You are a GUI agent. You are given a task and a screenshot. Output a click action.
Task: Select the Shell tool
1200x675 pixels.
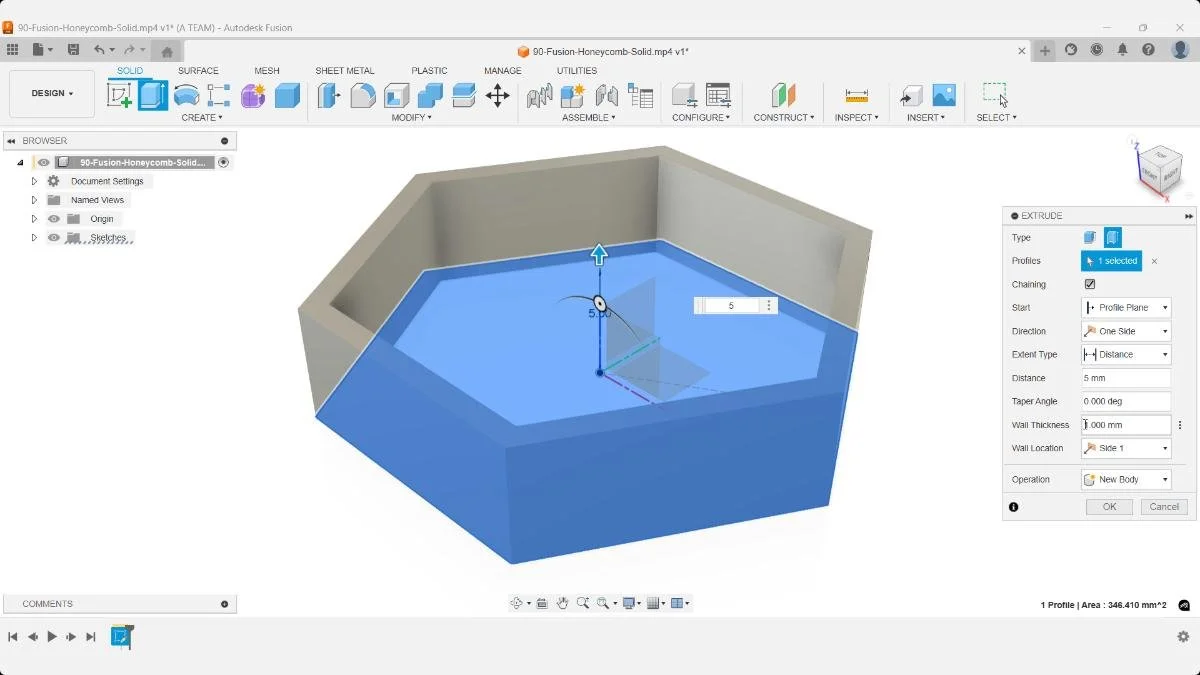[x=397, y=95]
